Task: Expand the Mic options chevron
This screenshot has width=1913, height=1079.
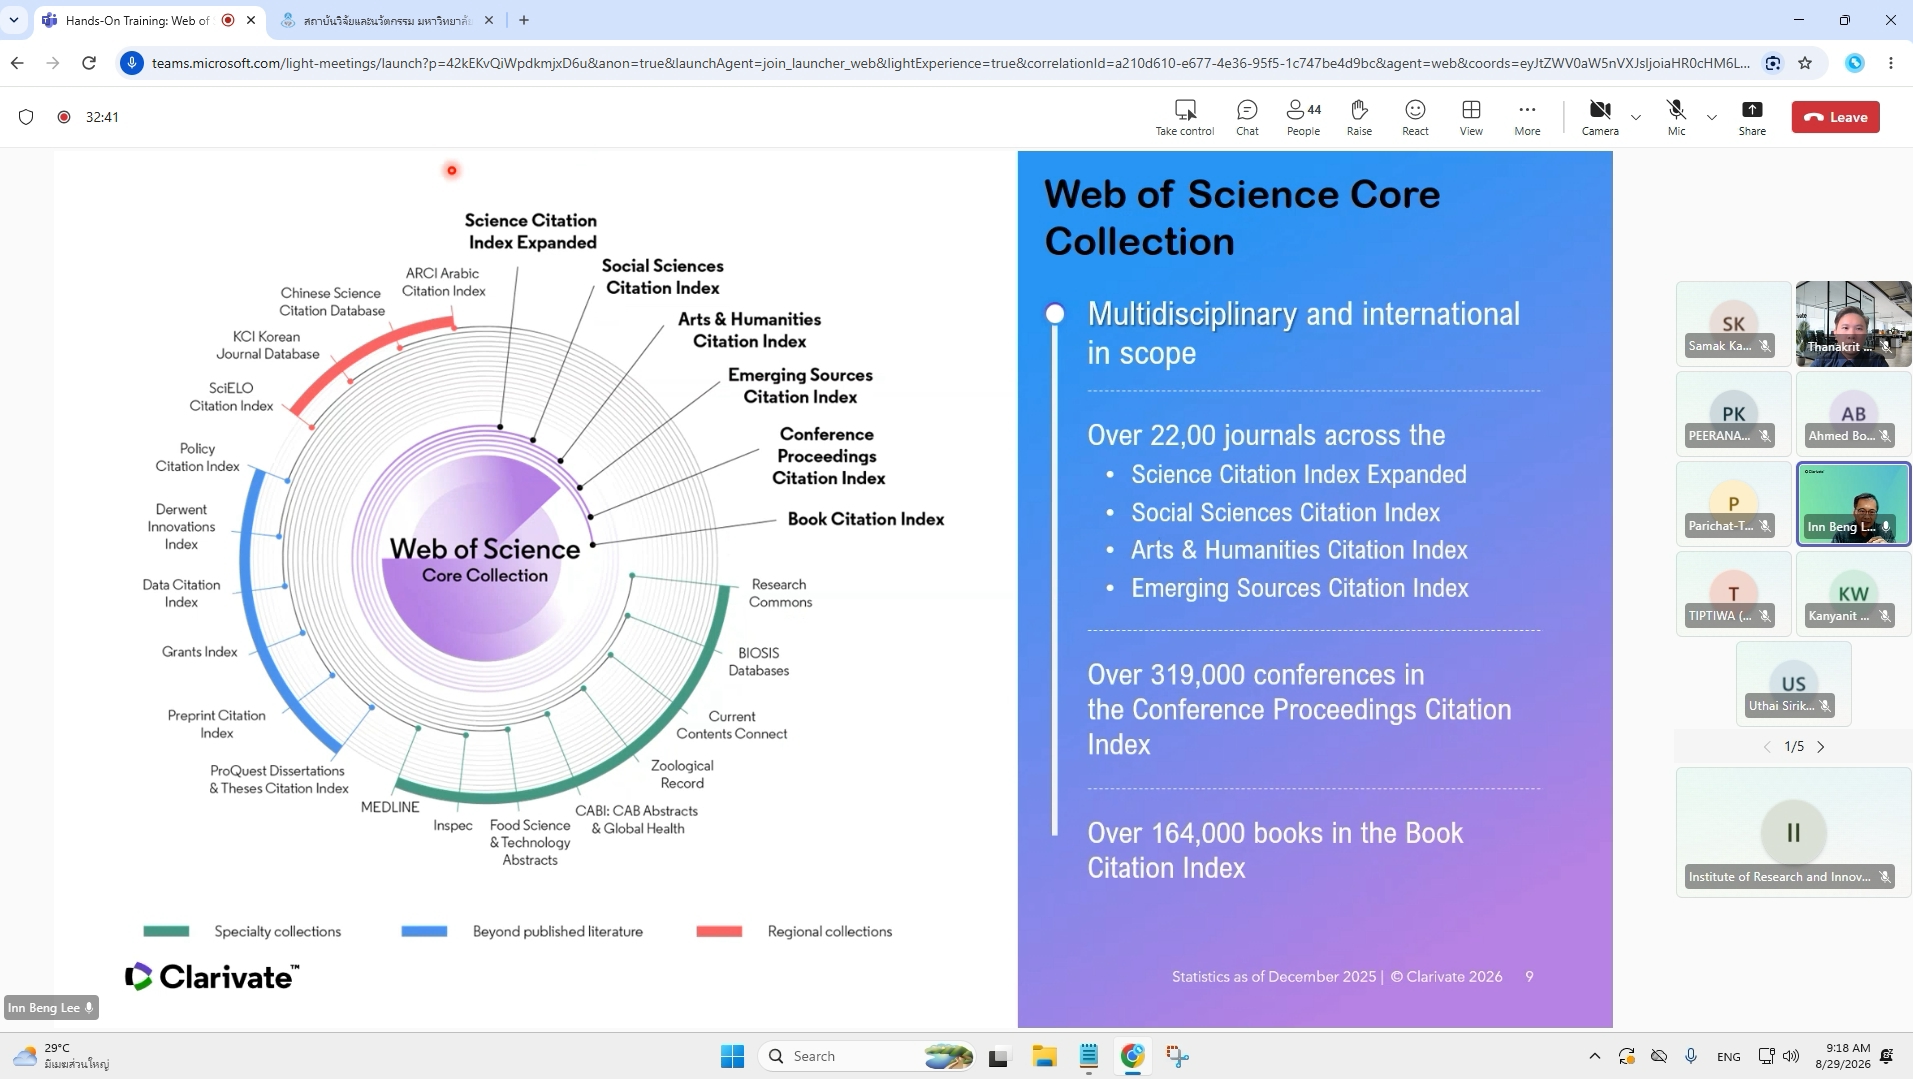Action: (x=1712, y=117)
